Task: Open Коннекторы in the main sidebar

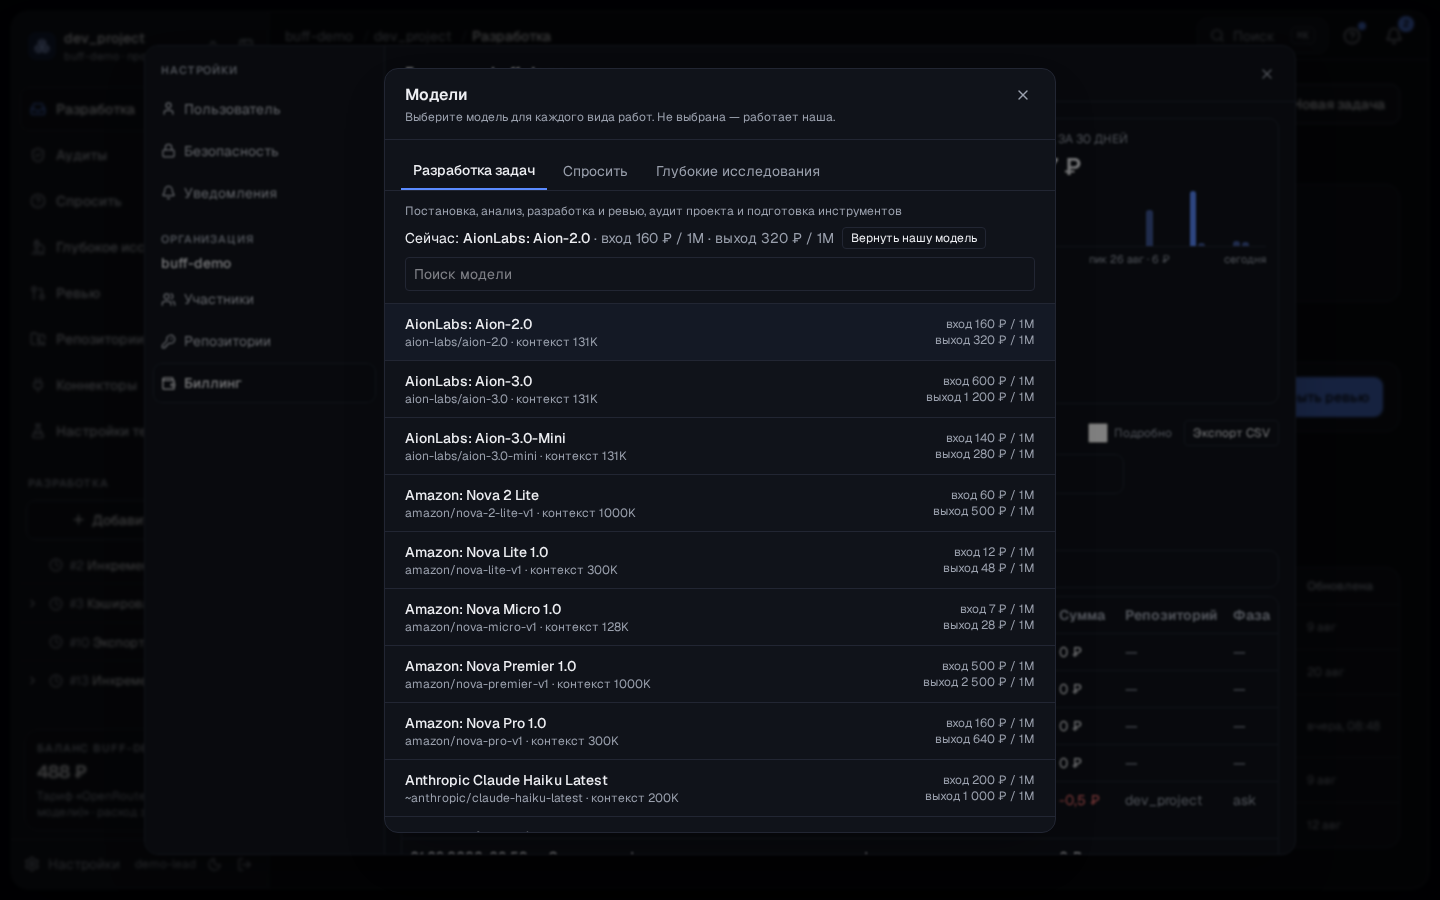Action: tap(96, 385)
